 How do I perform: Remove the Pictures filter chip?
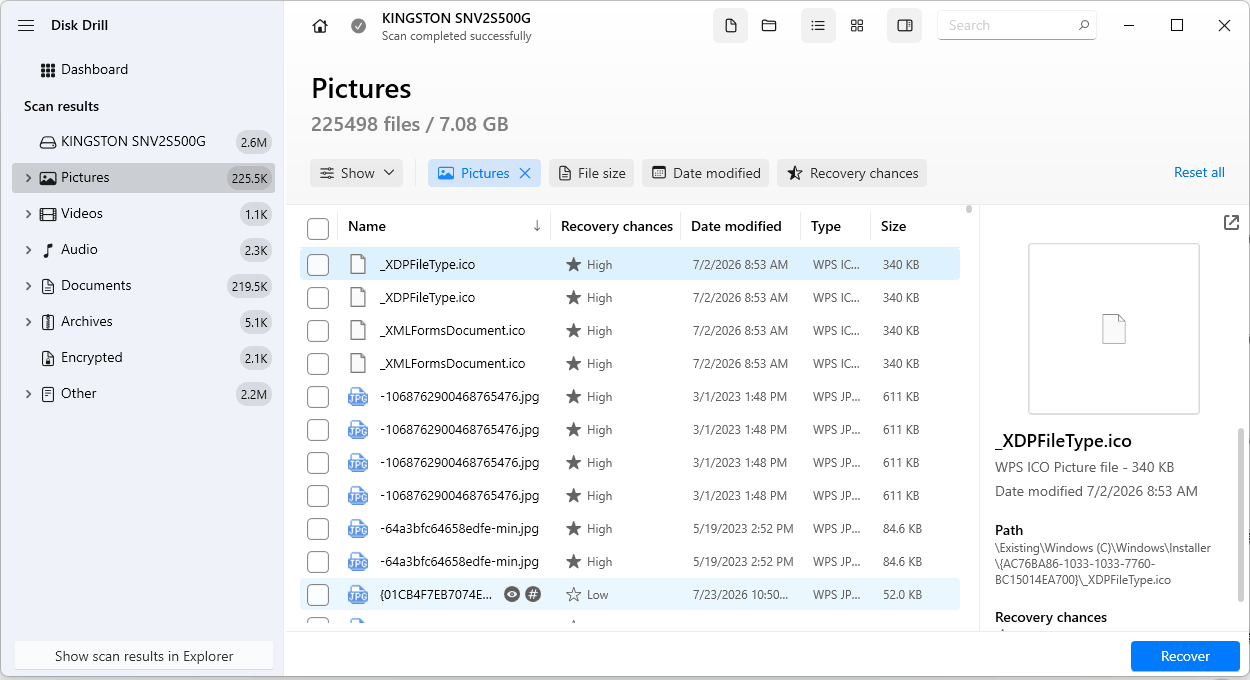coord(525,173)
